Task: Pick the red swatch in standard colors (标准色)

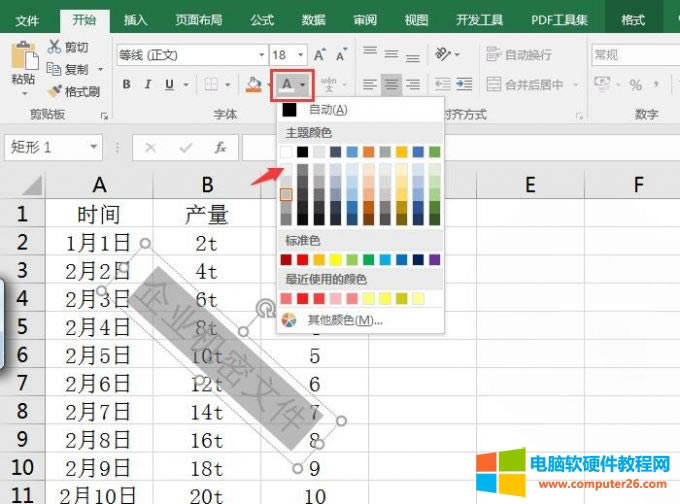Action: tap(303, 259)
